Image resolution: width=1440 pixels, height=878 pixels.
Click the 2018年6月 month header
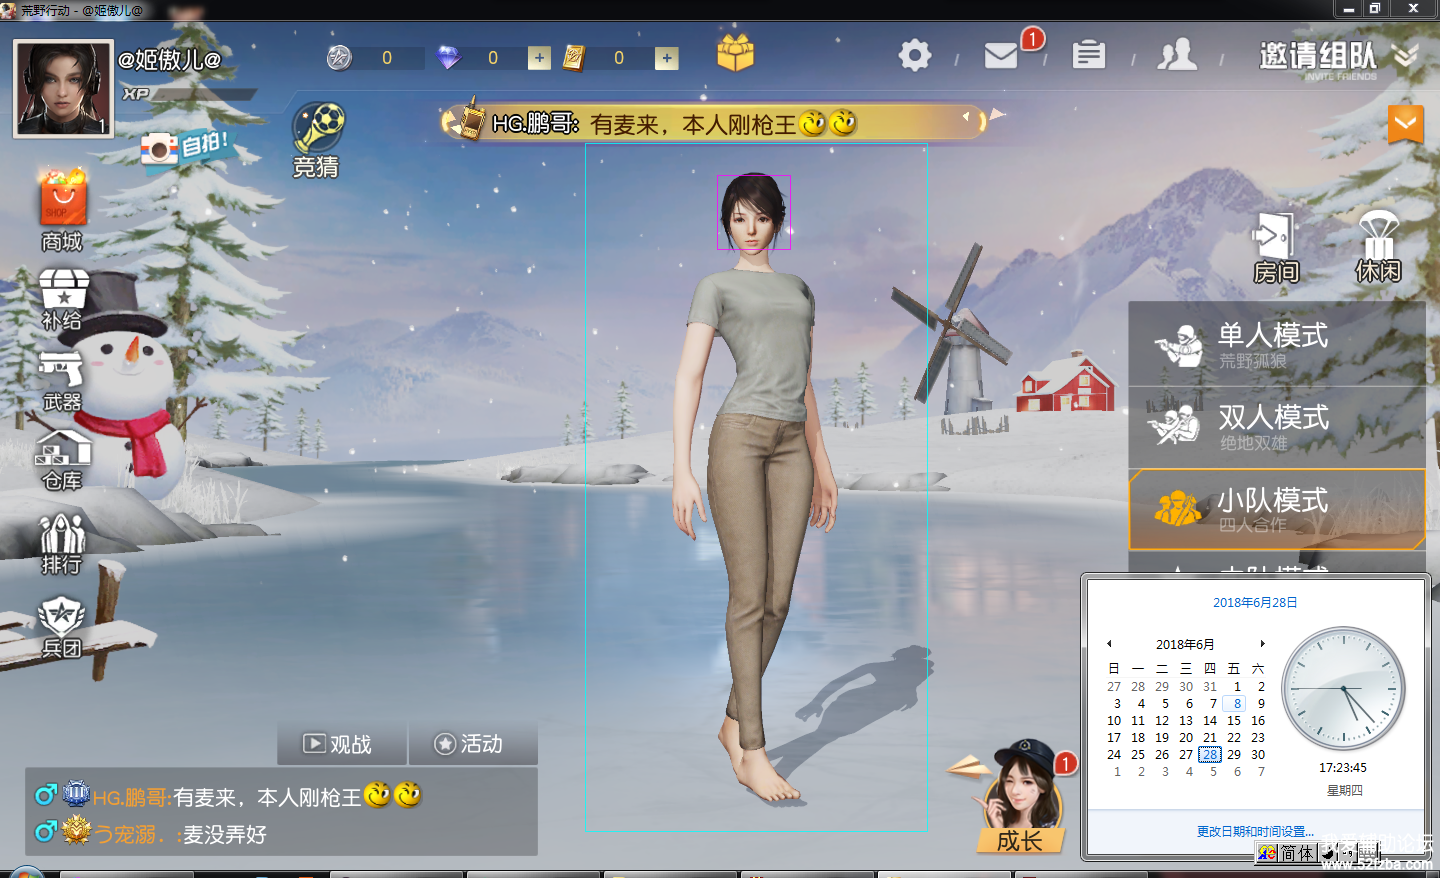(x=1185, y=644)
